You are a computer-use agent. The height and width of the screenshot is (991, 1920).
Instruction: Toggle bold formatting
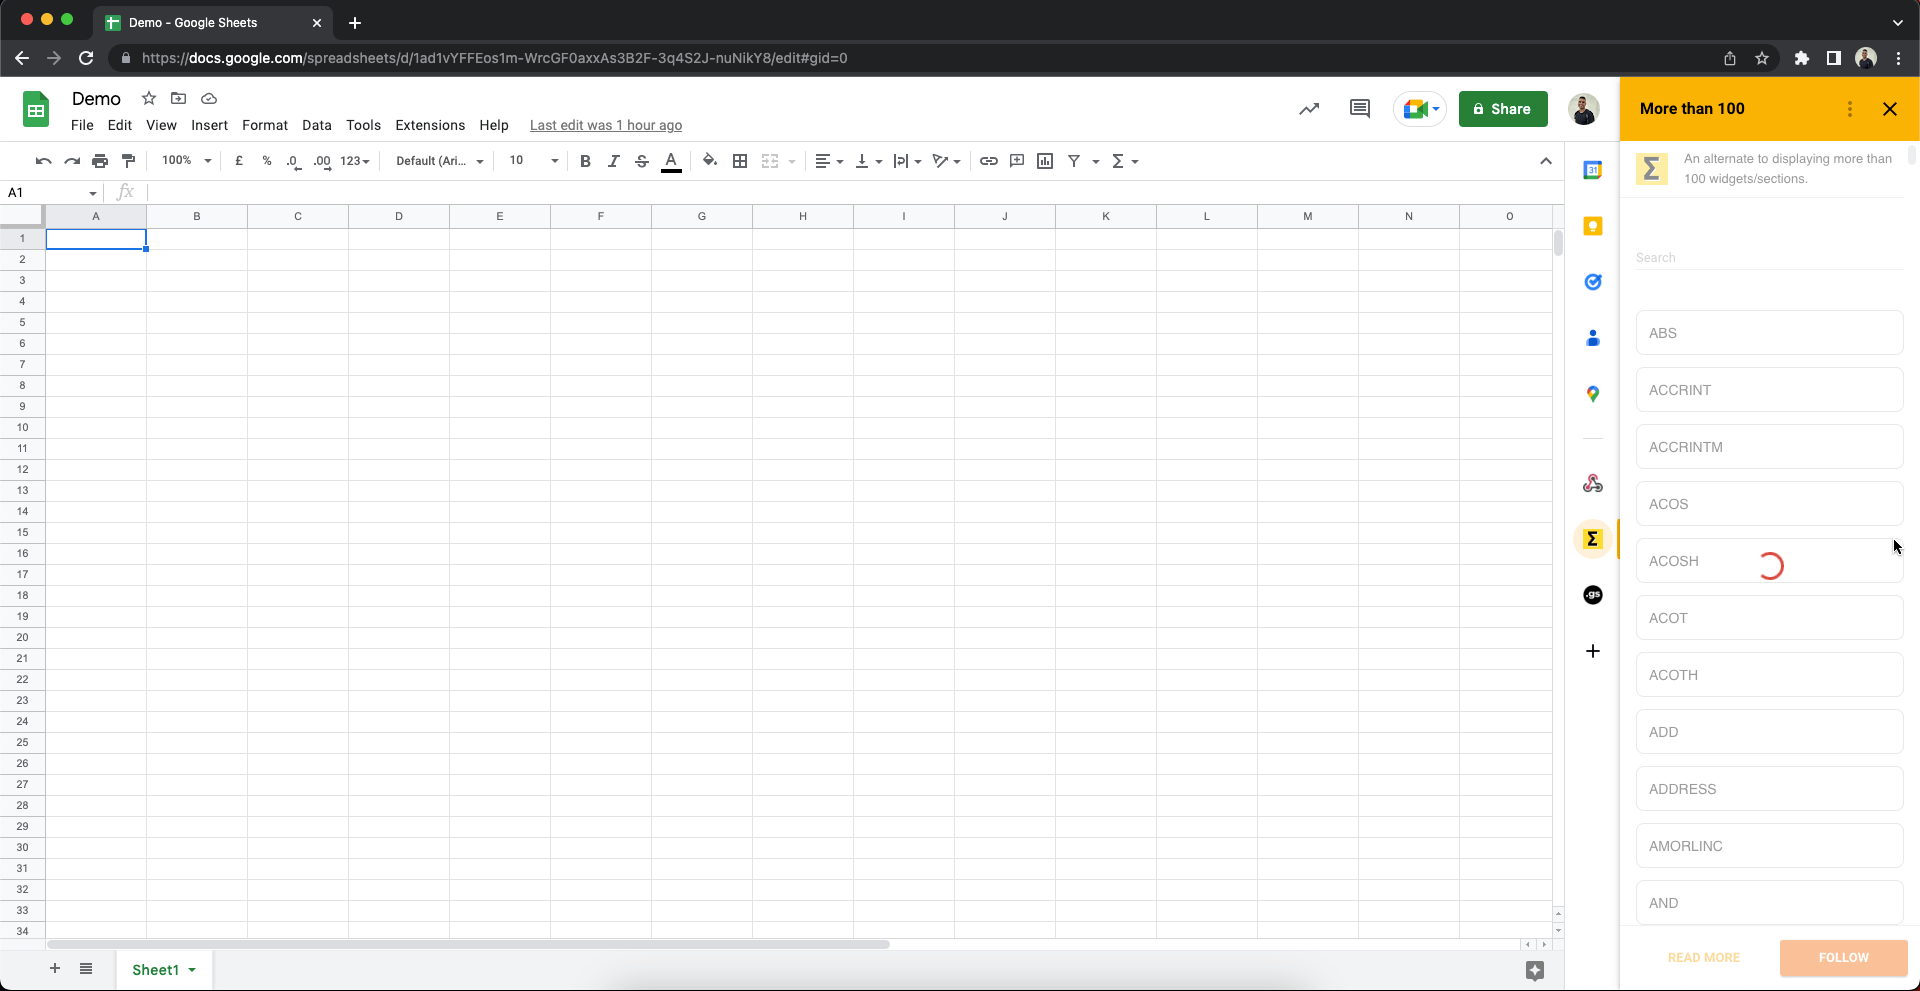click(x=585, y=161)
